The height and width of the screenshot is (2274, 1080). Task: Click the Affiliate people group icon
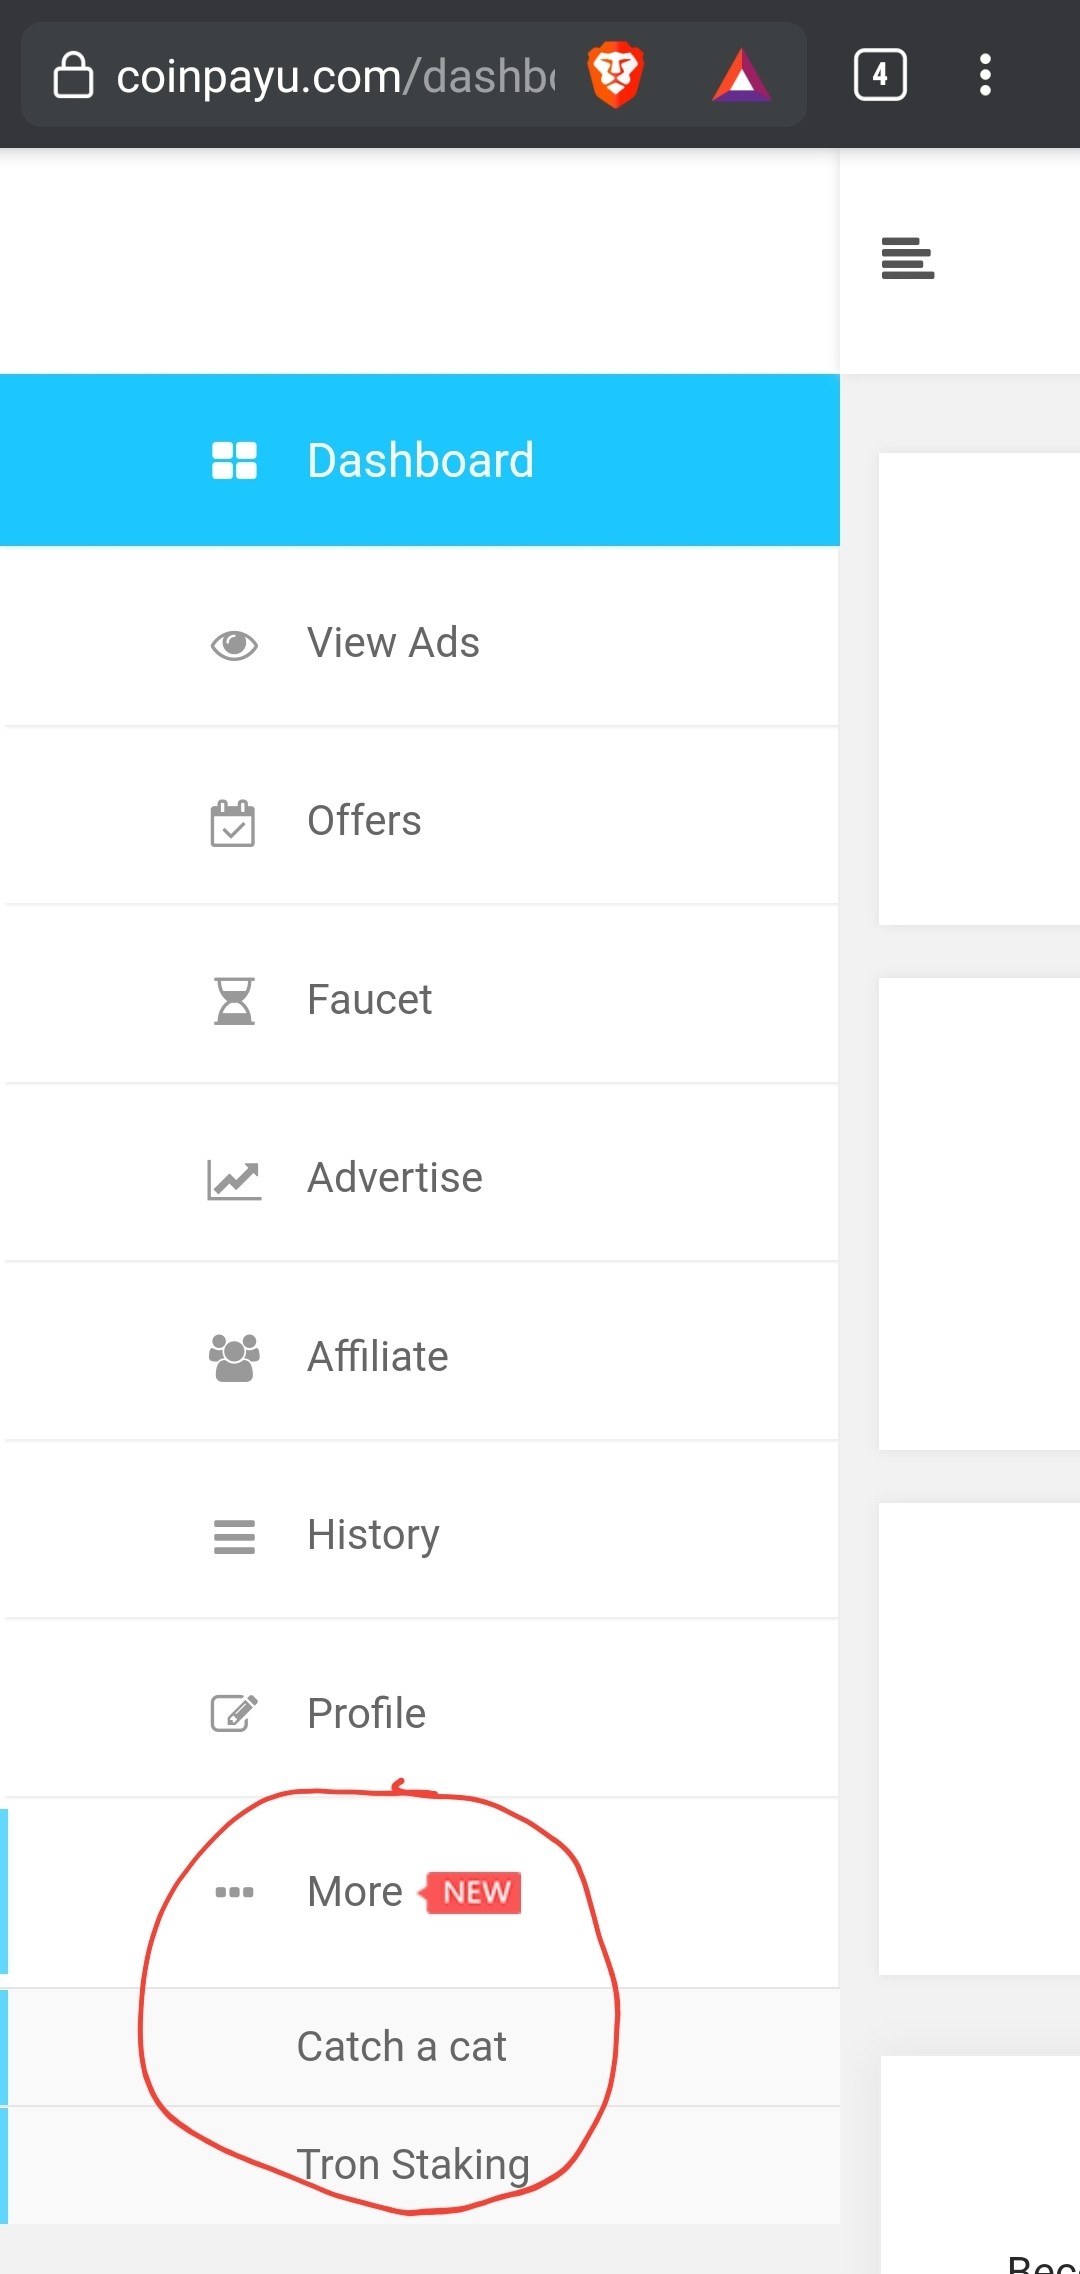[x=234, y=1358]
